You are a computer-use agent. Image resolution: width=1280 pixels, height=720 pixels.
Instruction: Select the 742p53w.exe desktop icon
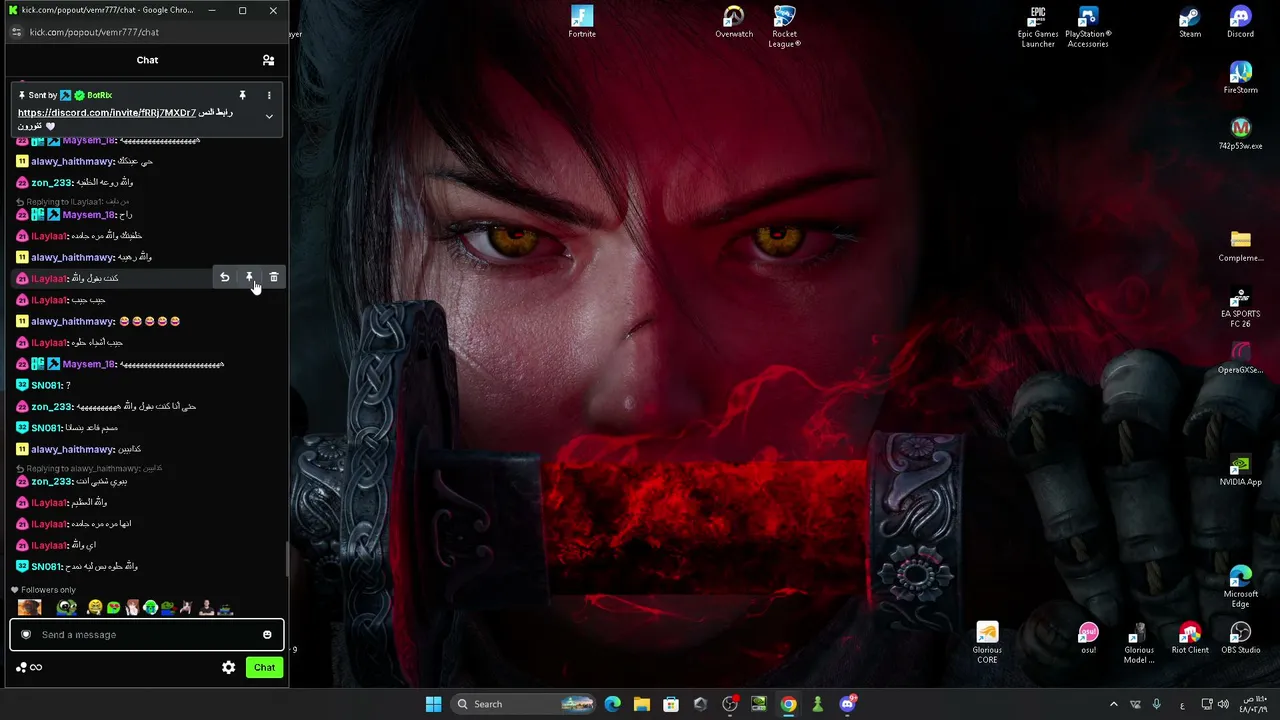point(1241,134)
